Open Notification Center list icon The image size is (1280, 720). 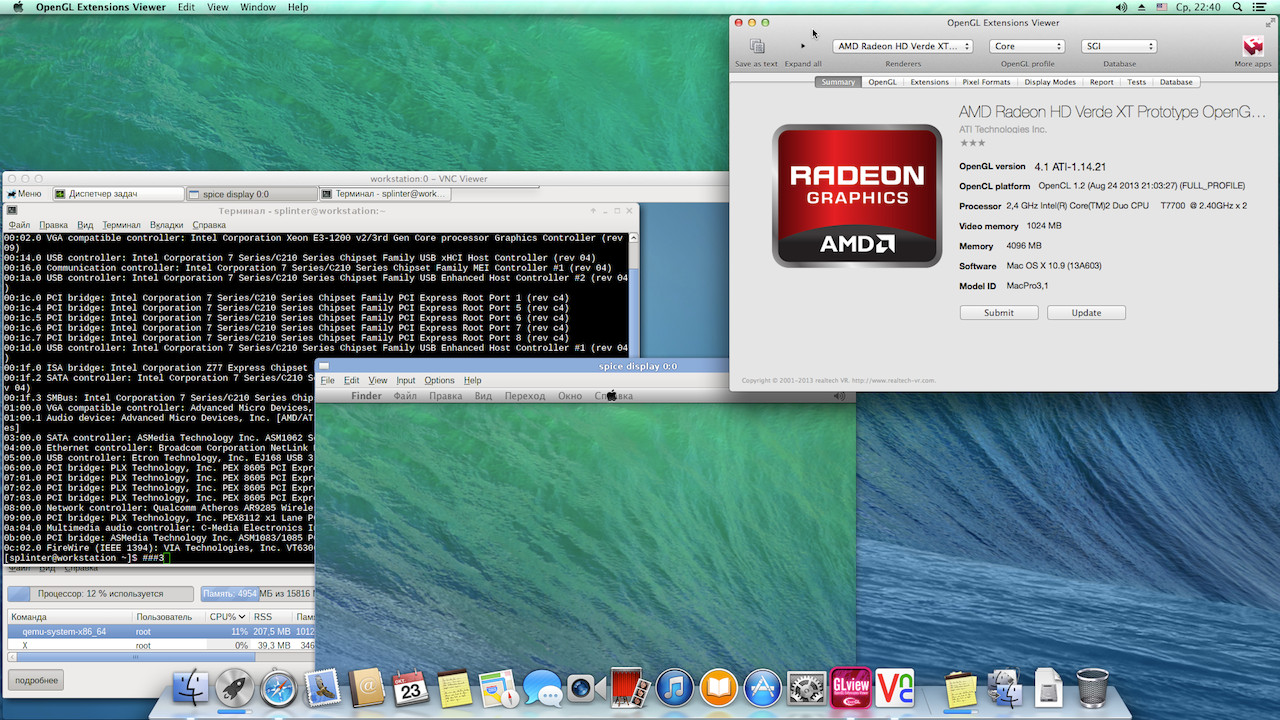click(x=1260, y=7)
